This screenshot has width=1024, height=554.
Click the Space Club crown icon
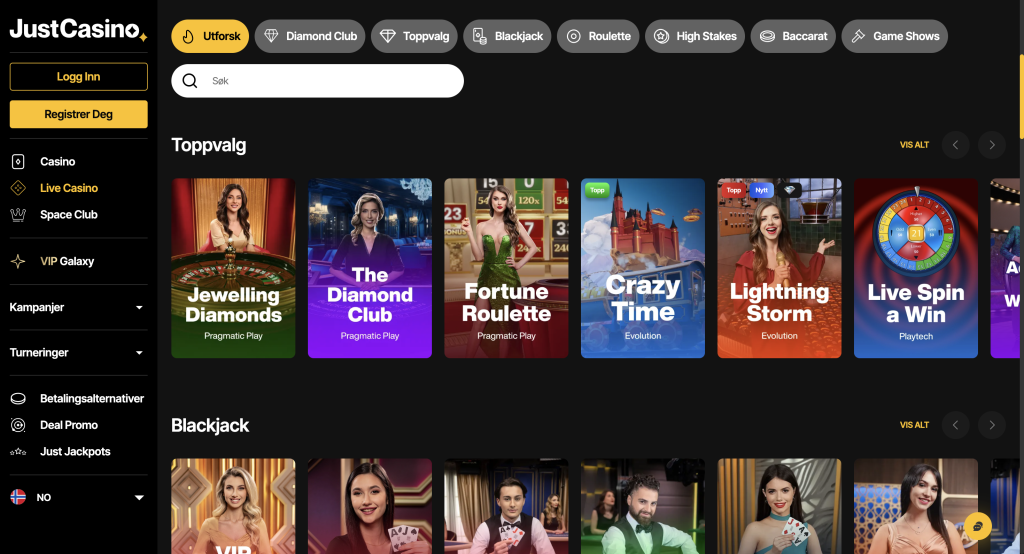(18, 214)
